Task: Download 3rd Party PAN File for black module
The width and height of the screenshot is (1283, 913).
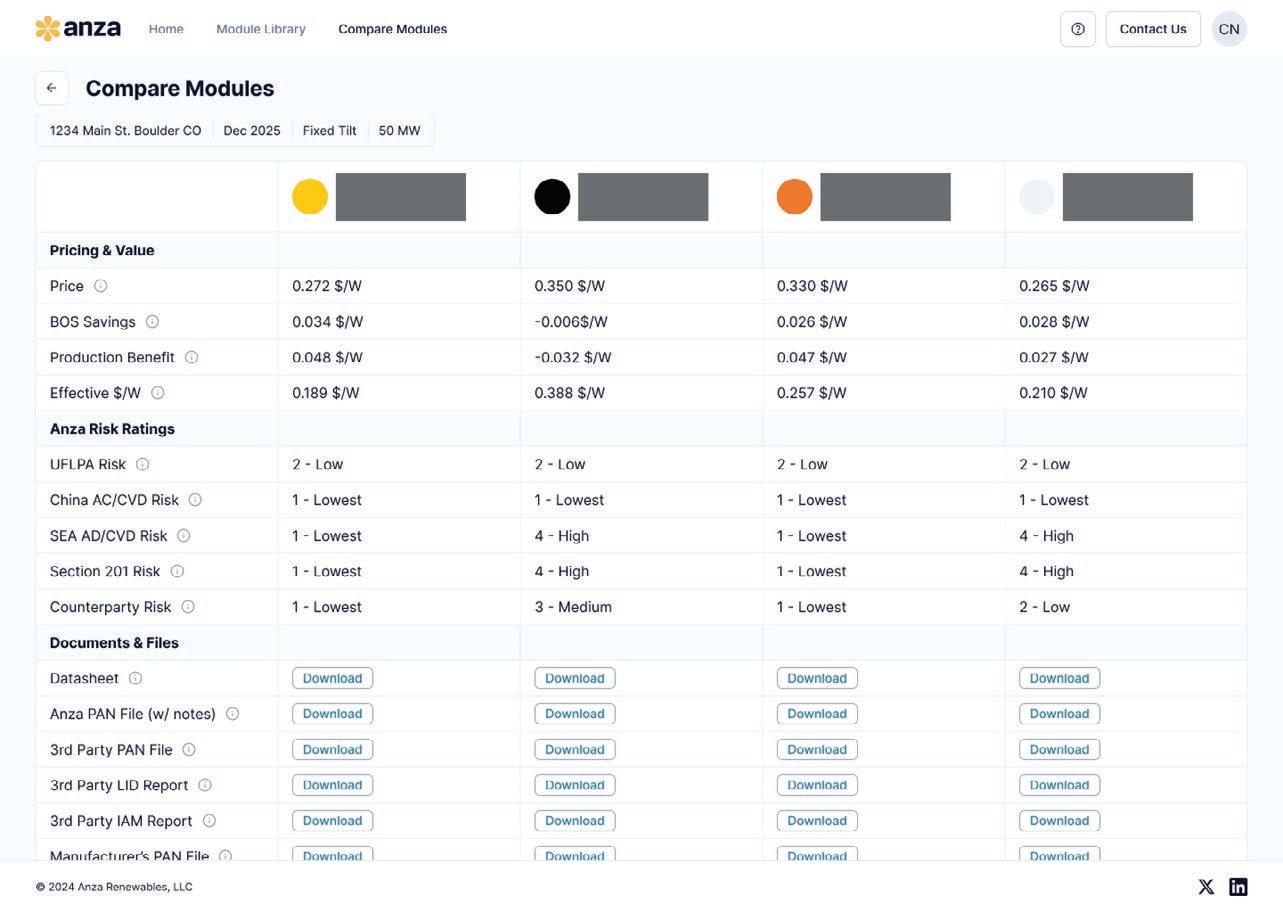Action: coord(575,750)
